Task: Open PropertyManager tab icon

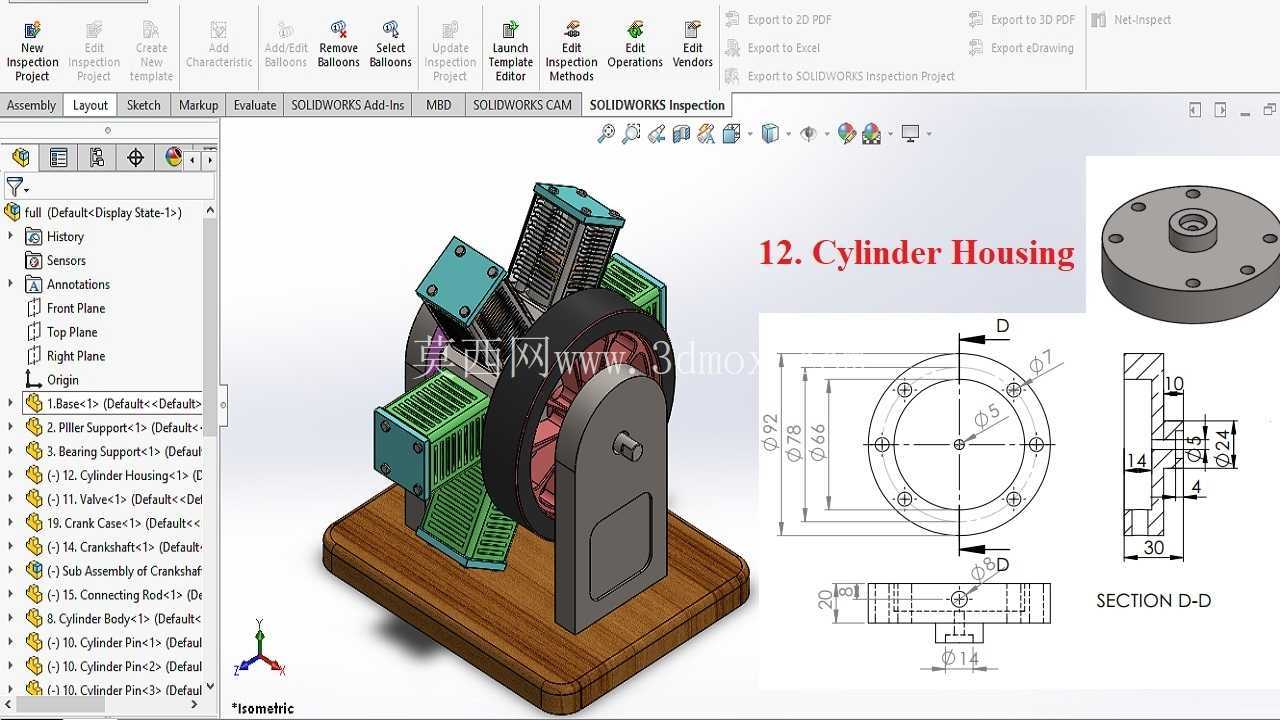Action: tap(59, 157)
